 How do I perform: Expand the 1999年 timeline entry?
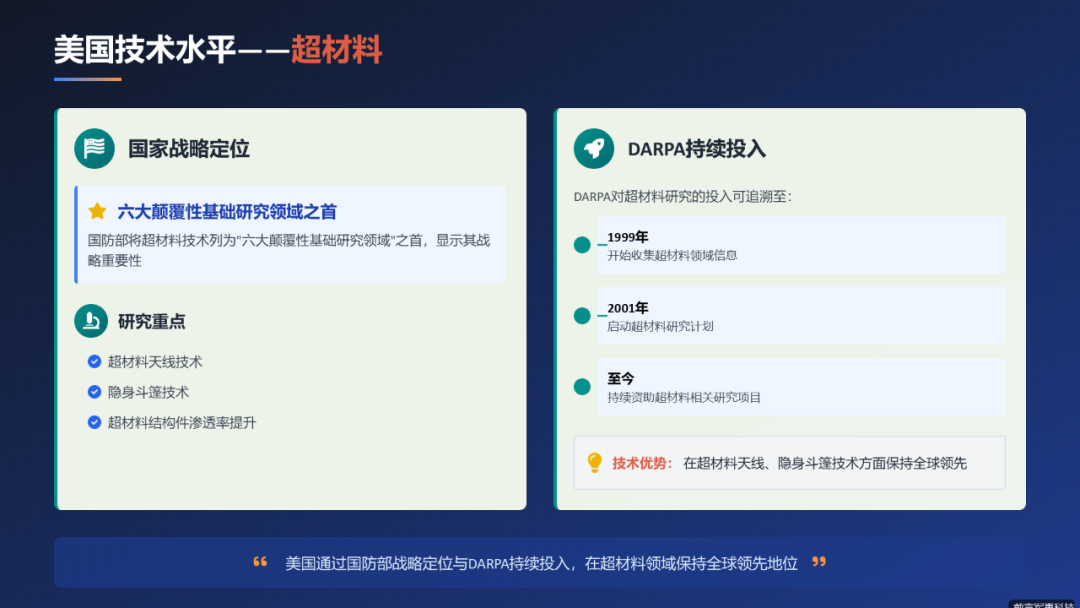[x=800, y=245]
